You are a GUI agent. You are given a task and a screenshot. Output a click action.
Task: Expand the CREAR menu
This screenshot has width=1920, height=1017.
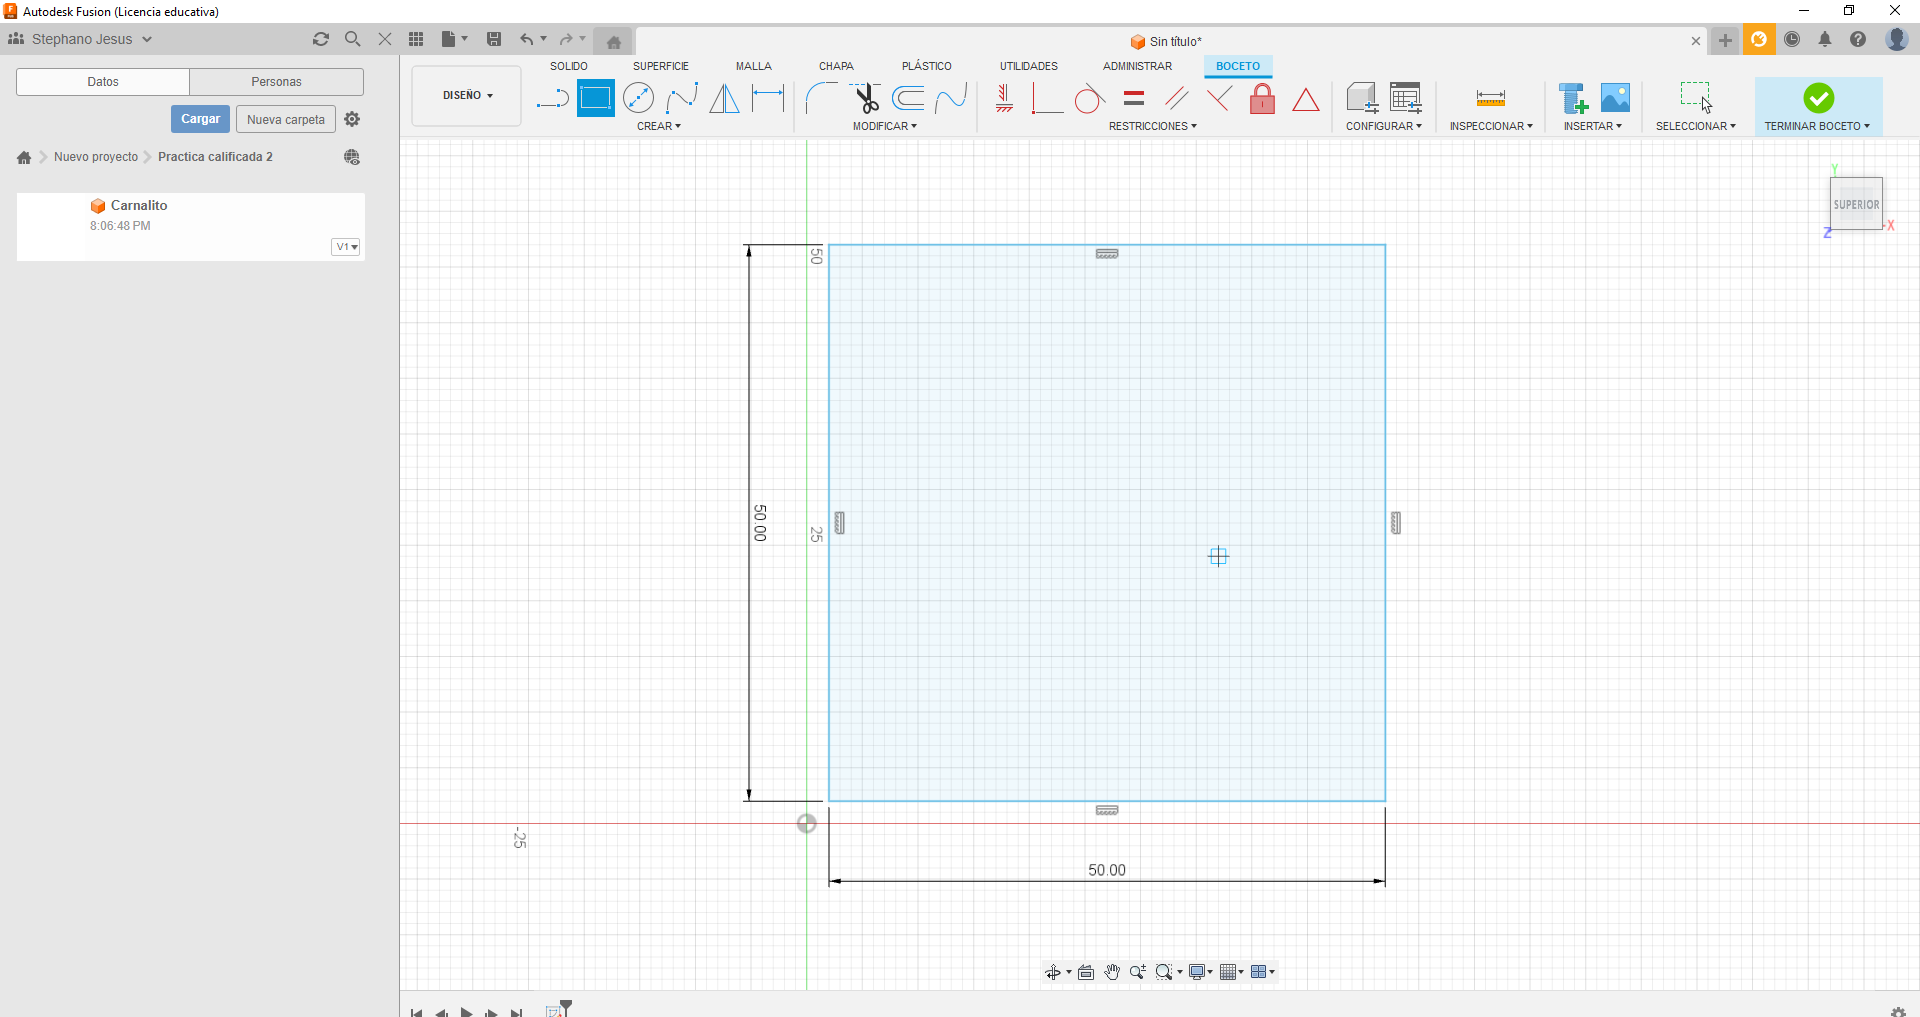659,126
